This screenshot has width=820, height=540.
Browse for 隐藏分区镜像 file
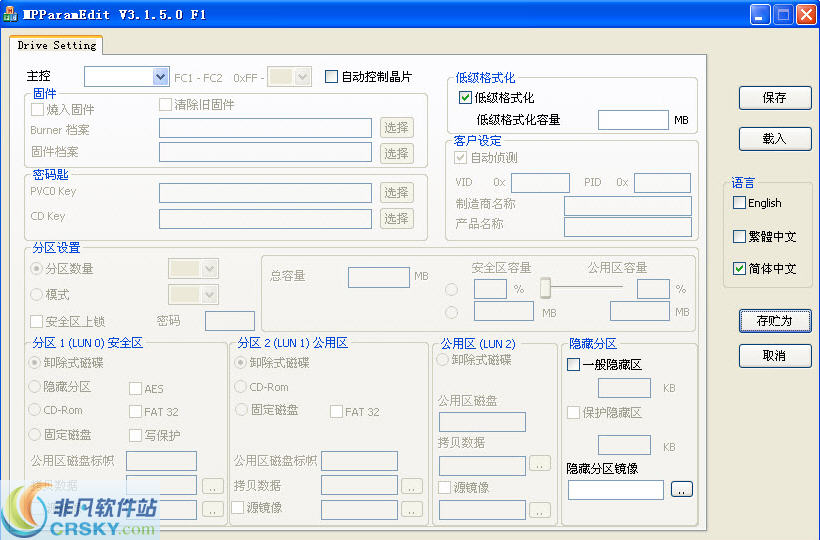pos(681,490)
